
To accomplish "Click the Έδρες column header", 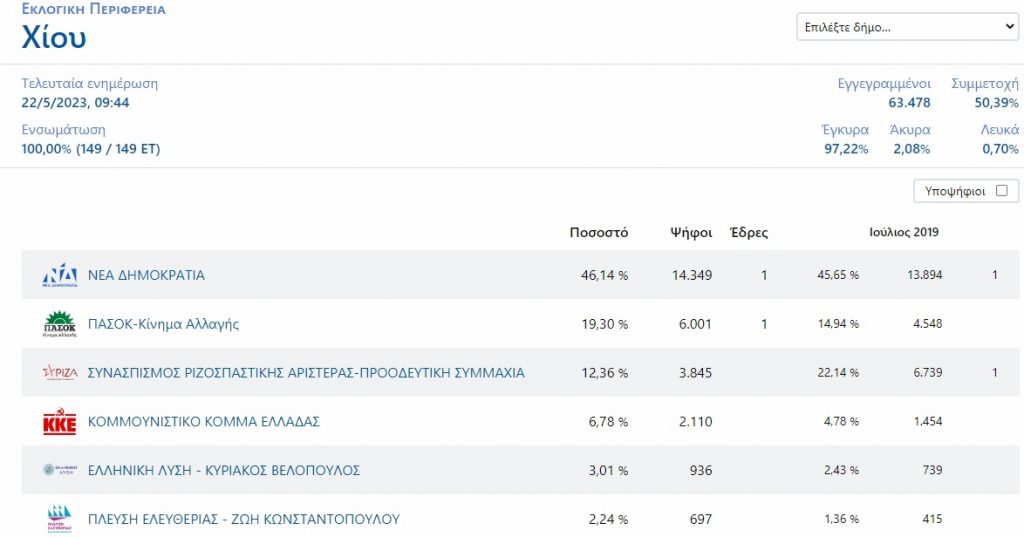I will point(749,233).
